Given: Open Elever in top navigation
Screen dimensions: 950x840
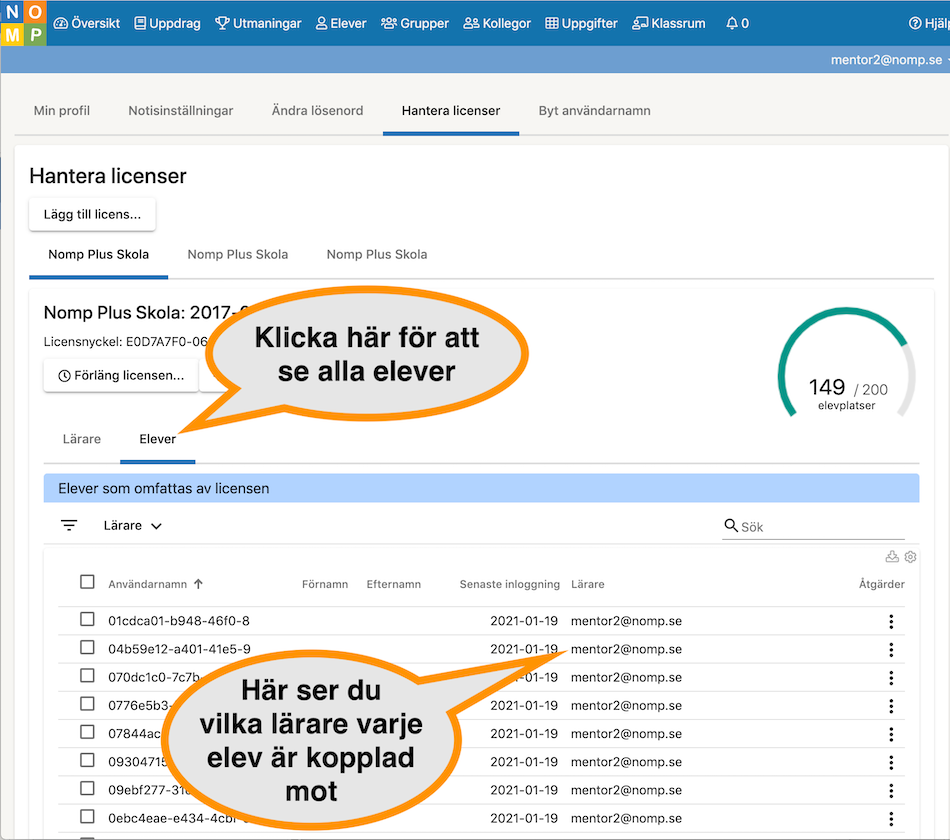Looking at the screenshot, I should [x=341, y=24].
